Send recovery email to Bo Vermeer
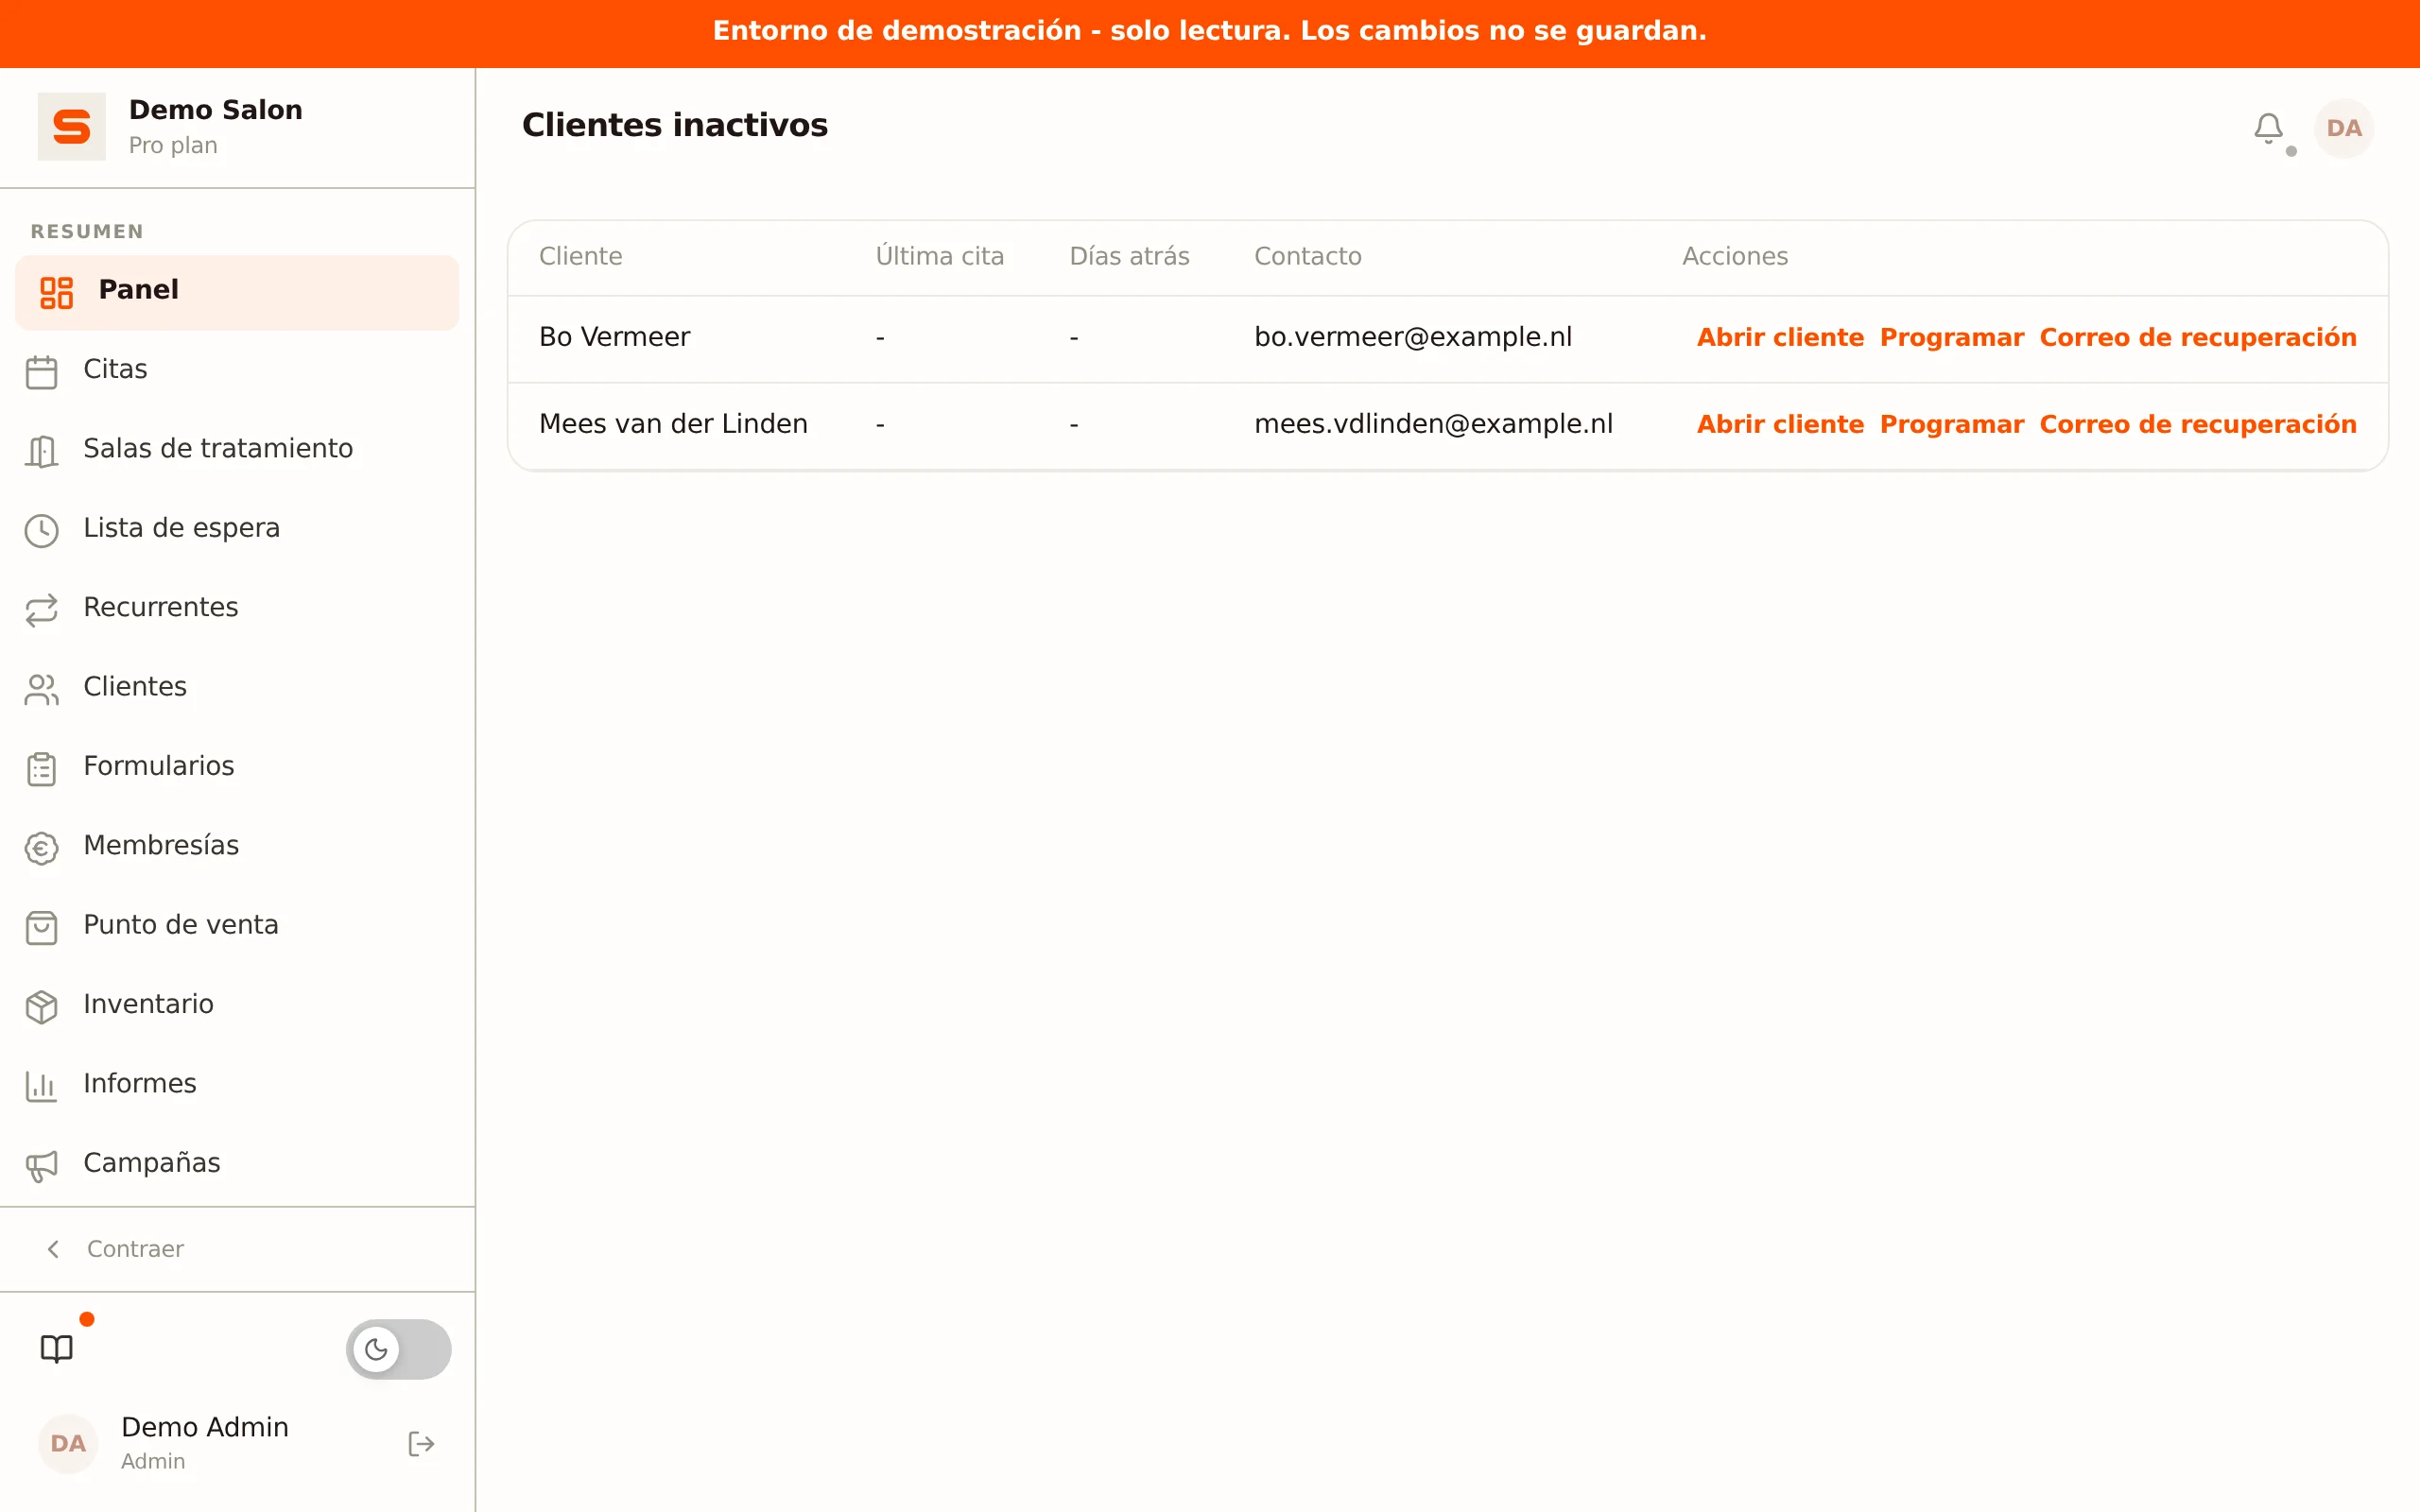2420x1512 pixels. pyautogui.click(x=2198, y=338)
